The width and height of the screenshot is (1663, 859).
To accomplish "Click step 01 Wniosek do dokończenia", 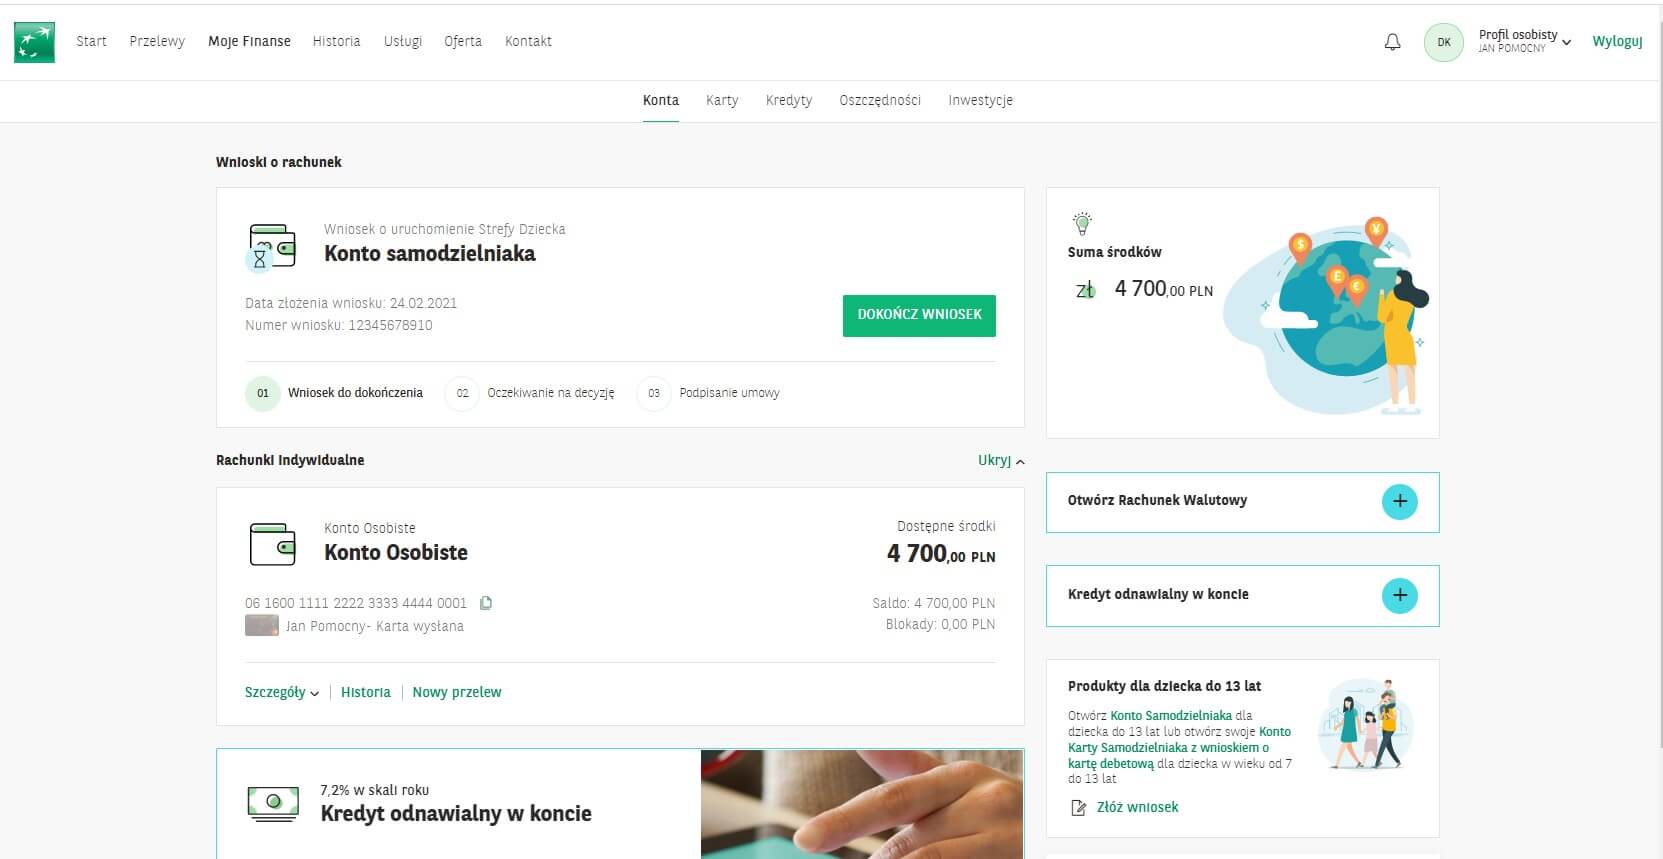I will click(335, 393).
